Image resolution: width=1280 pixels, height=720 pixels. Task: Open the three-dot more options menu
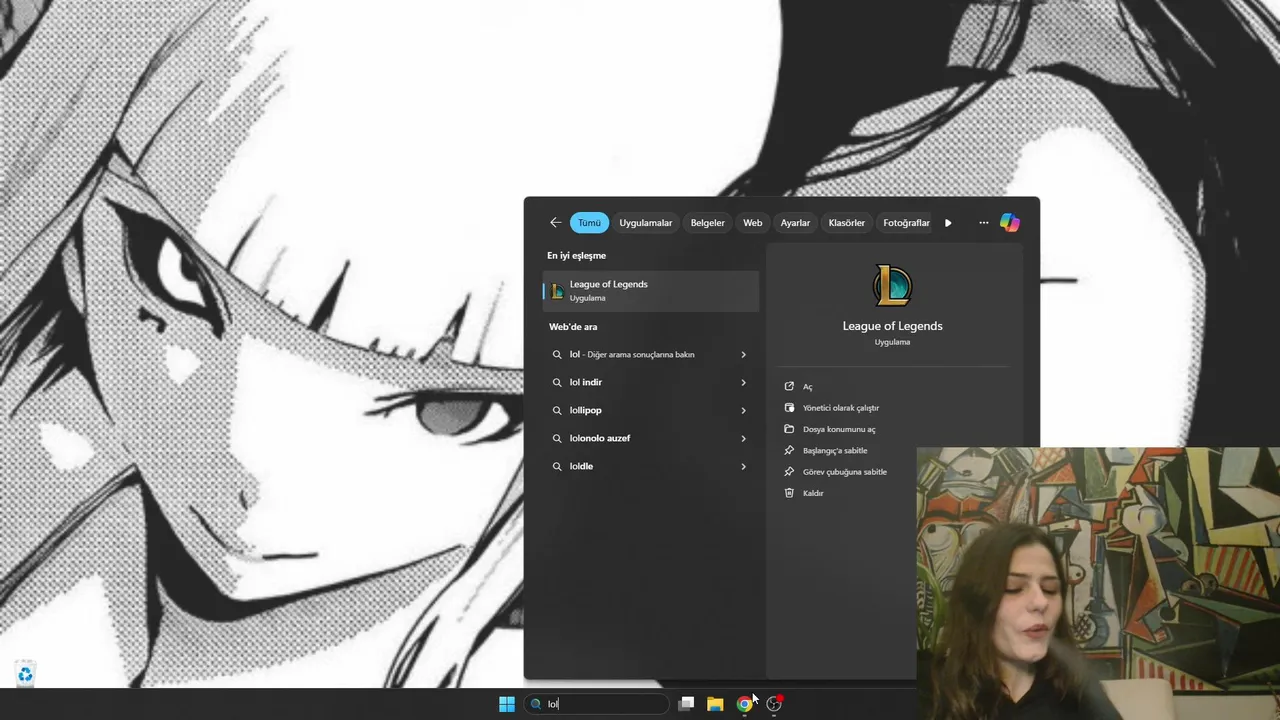pyautogui.click(x=984, y=223)
